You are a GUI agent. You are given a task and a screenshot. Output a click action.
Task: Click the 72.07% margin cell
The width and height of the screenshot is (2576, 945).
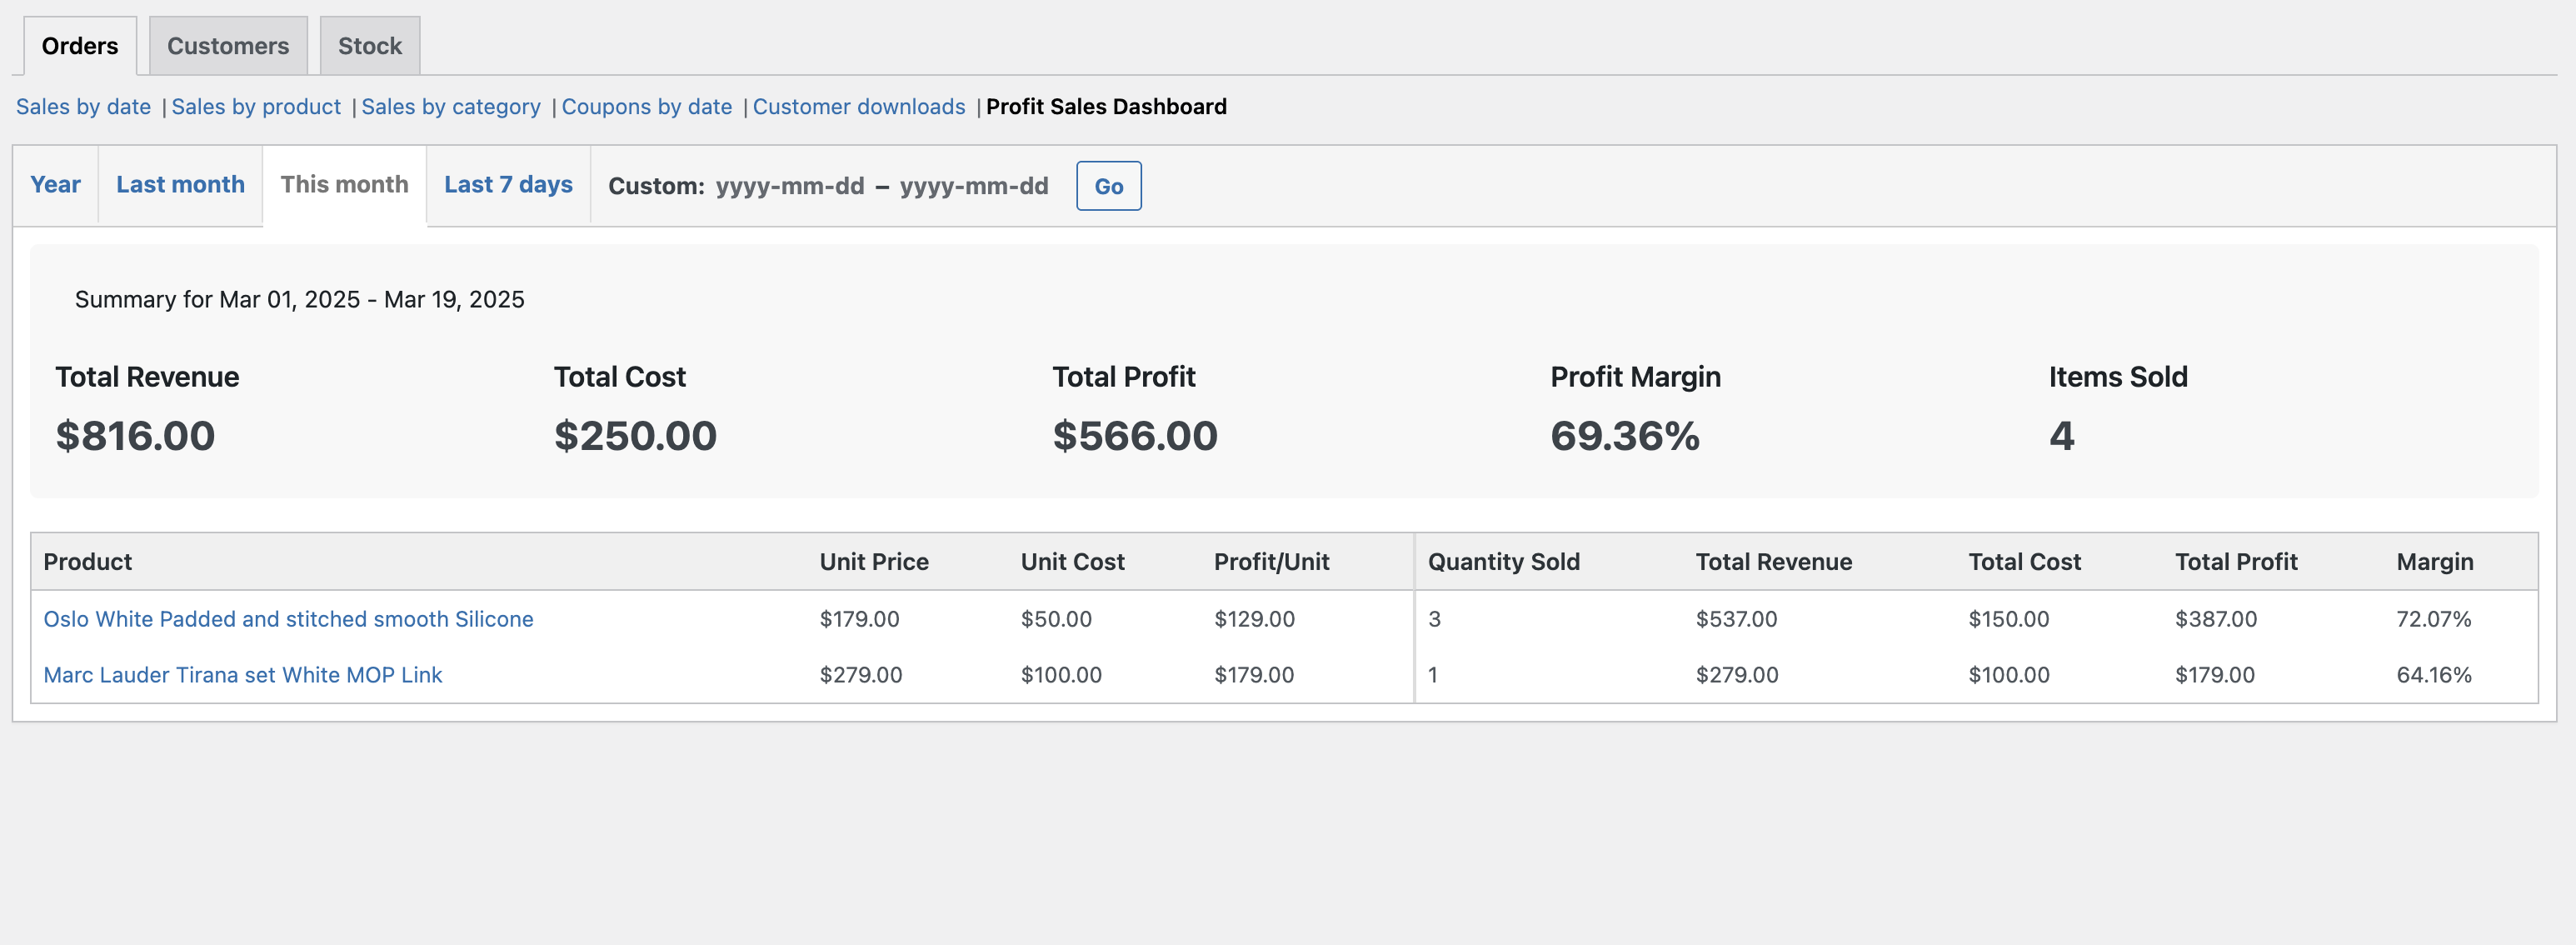pos(2433,619)
